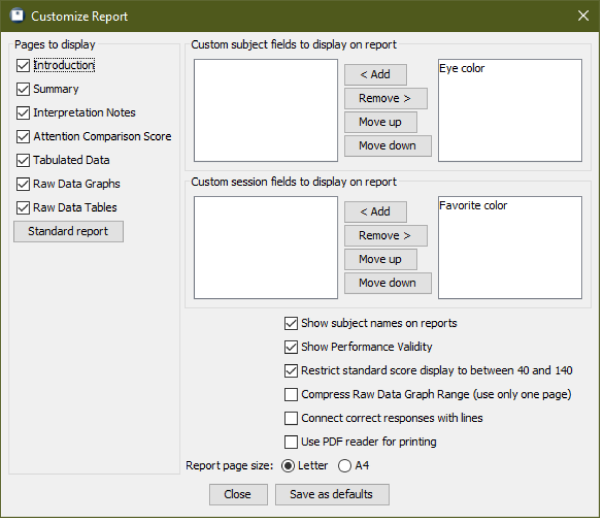This screenshot has height=518, width=600.
Task: Select Eye color in subject fields list
Action: click(x=462, y=68)
